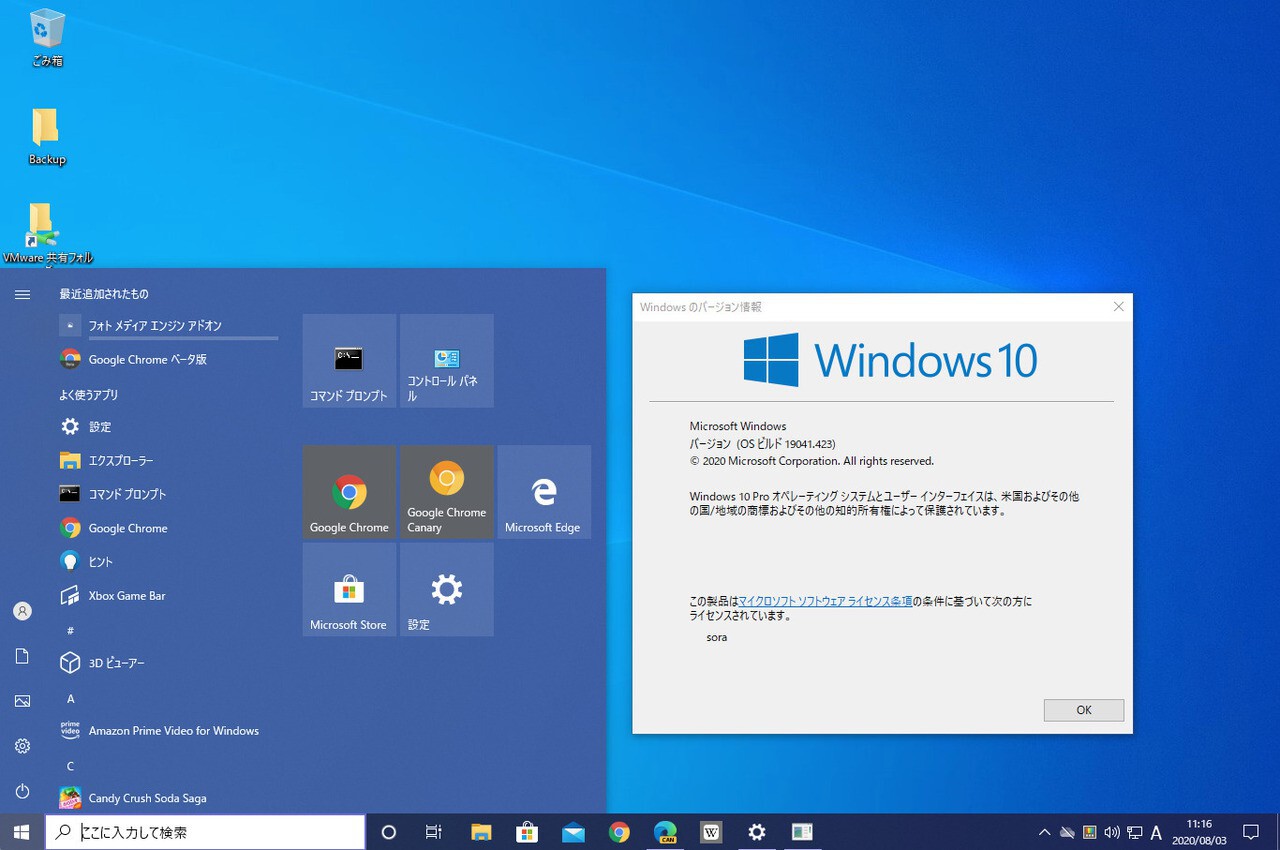Image resolution: width=1280 pixels, height=850 pixels.
Task: Open the Microsoft Store tile
Action: (349, 589)
